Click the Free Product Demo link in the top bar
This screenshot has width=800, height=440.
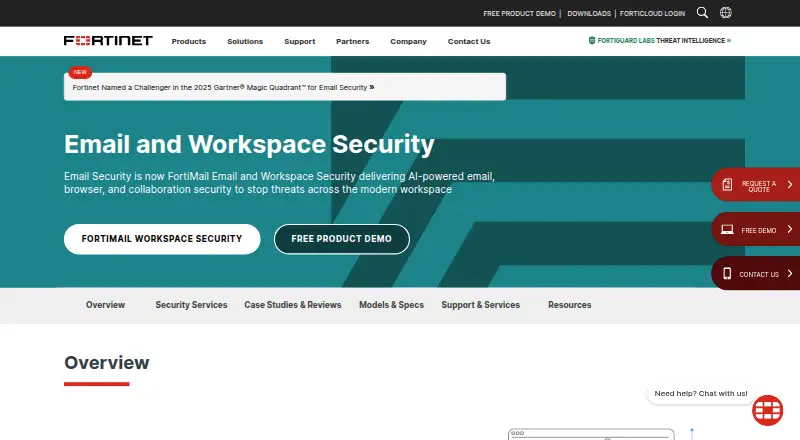click(519, 14)
